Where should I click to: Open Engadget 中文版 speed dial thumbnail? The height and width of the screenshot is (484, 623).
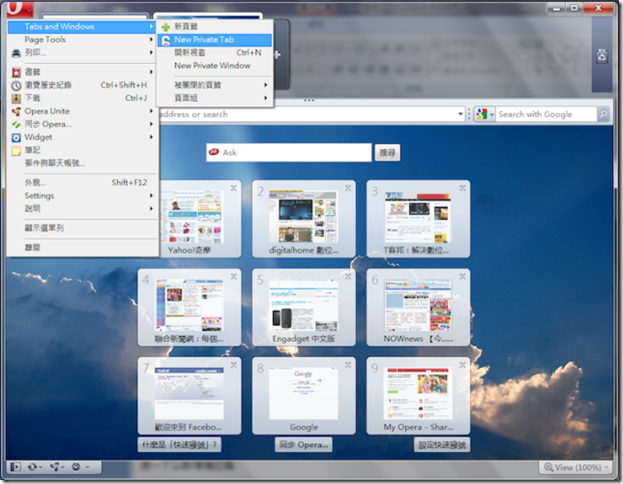point(304,305)
